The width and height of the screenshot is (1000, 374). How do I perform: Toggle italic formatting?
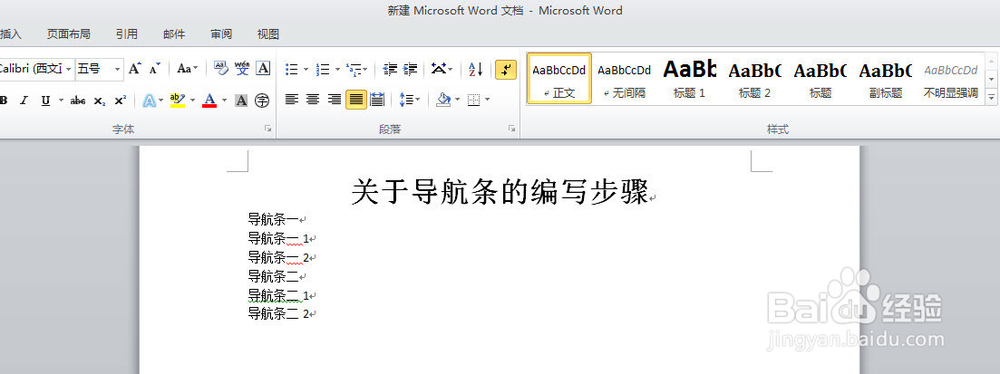[x=24, y=100]
